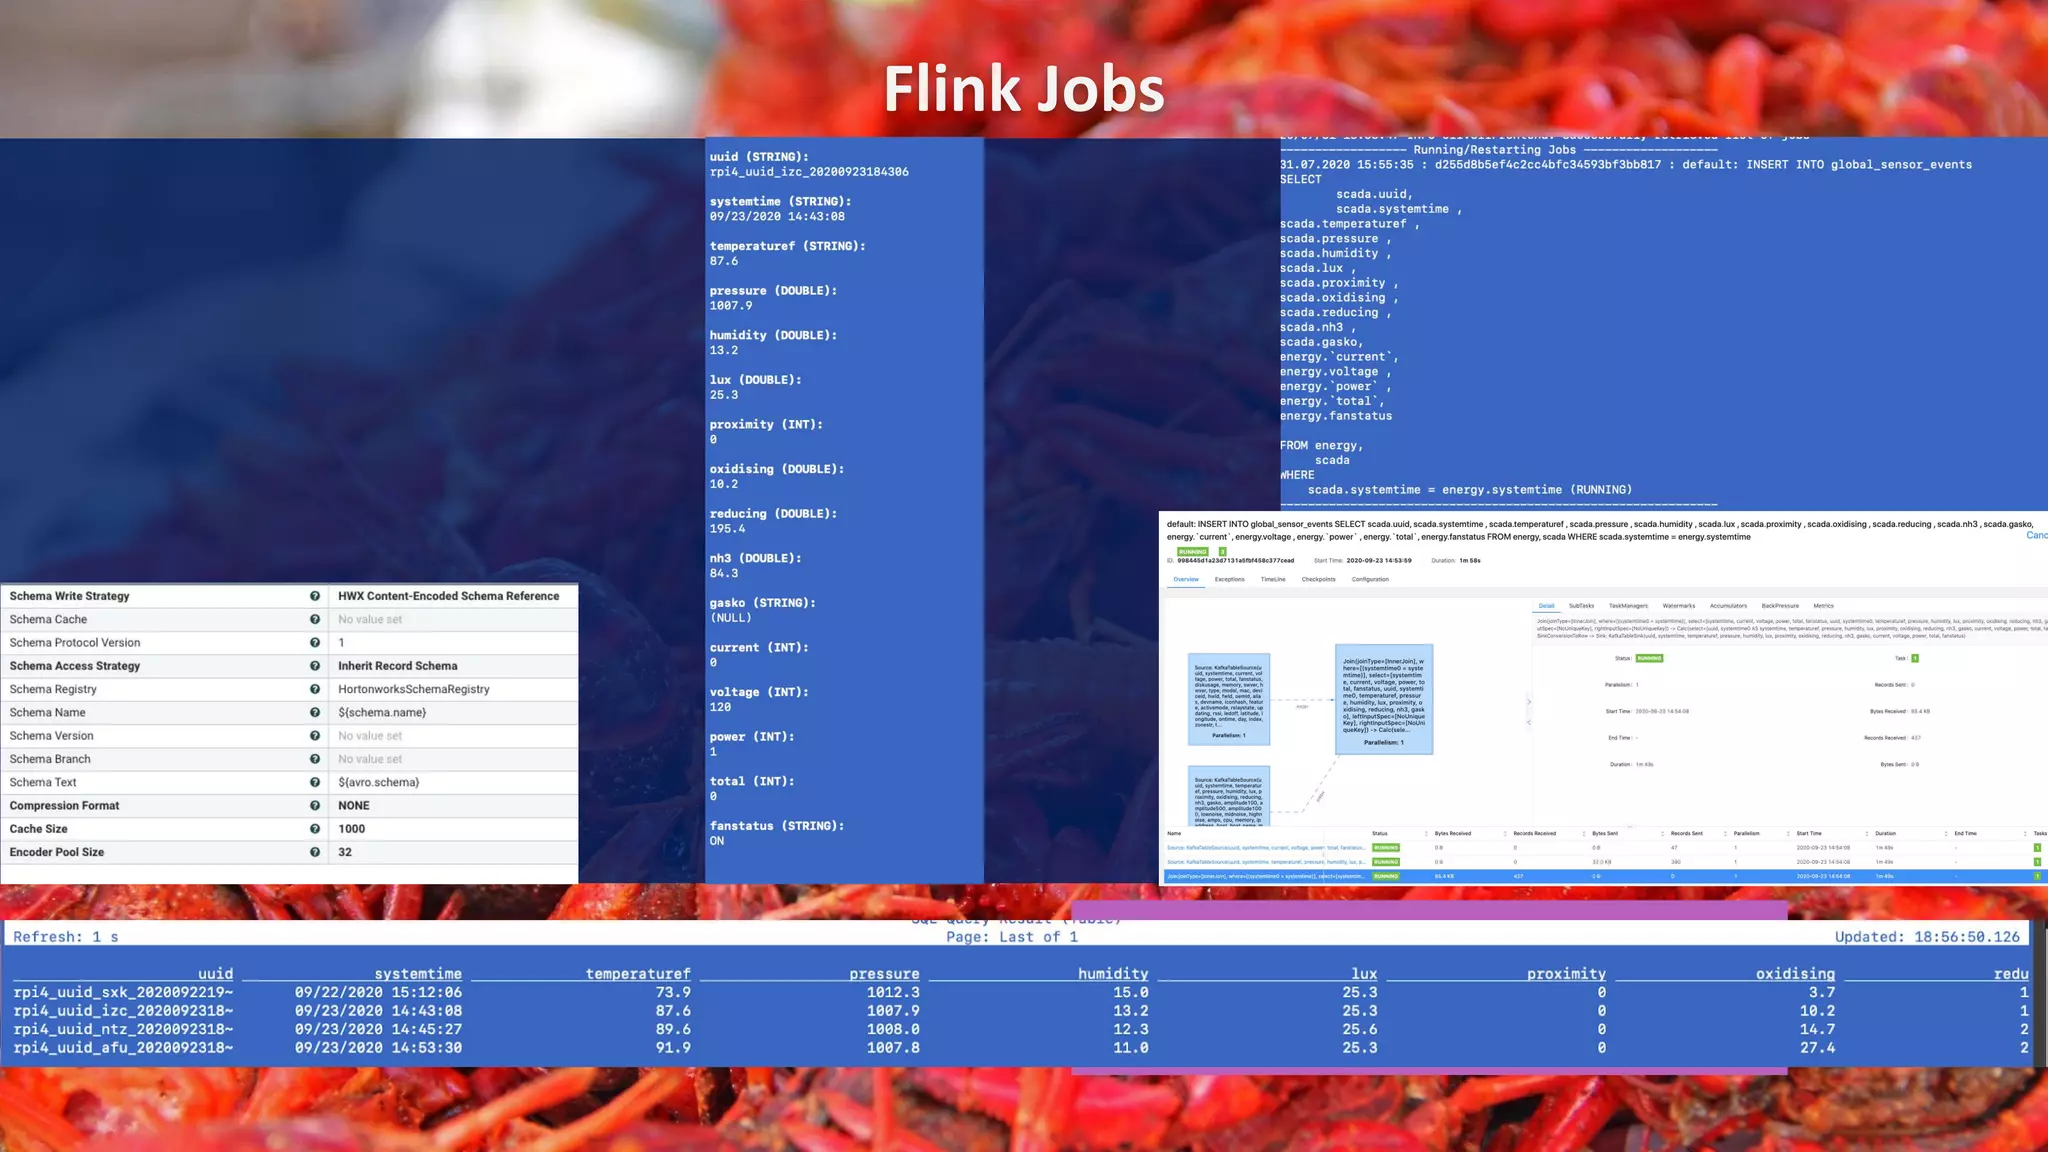
Task: Click help icon for Schema Protocol Version
Action: tap(315, 643)
